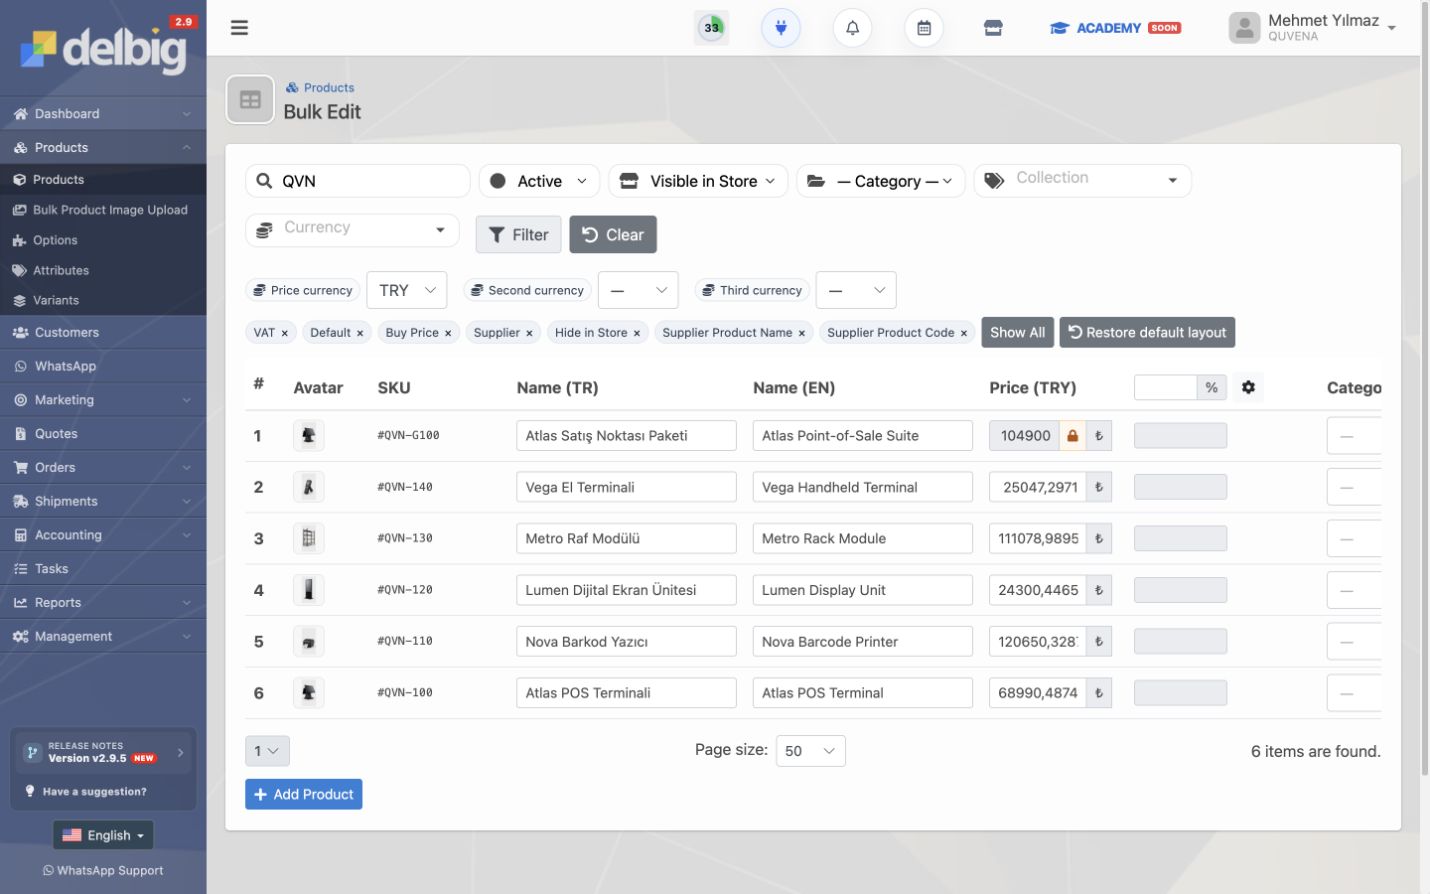Collapse the Products sidebar section

[103, 148]
